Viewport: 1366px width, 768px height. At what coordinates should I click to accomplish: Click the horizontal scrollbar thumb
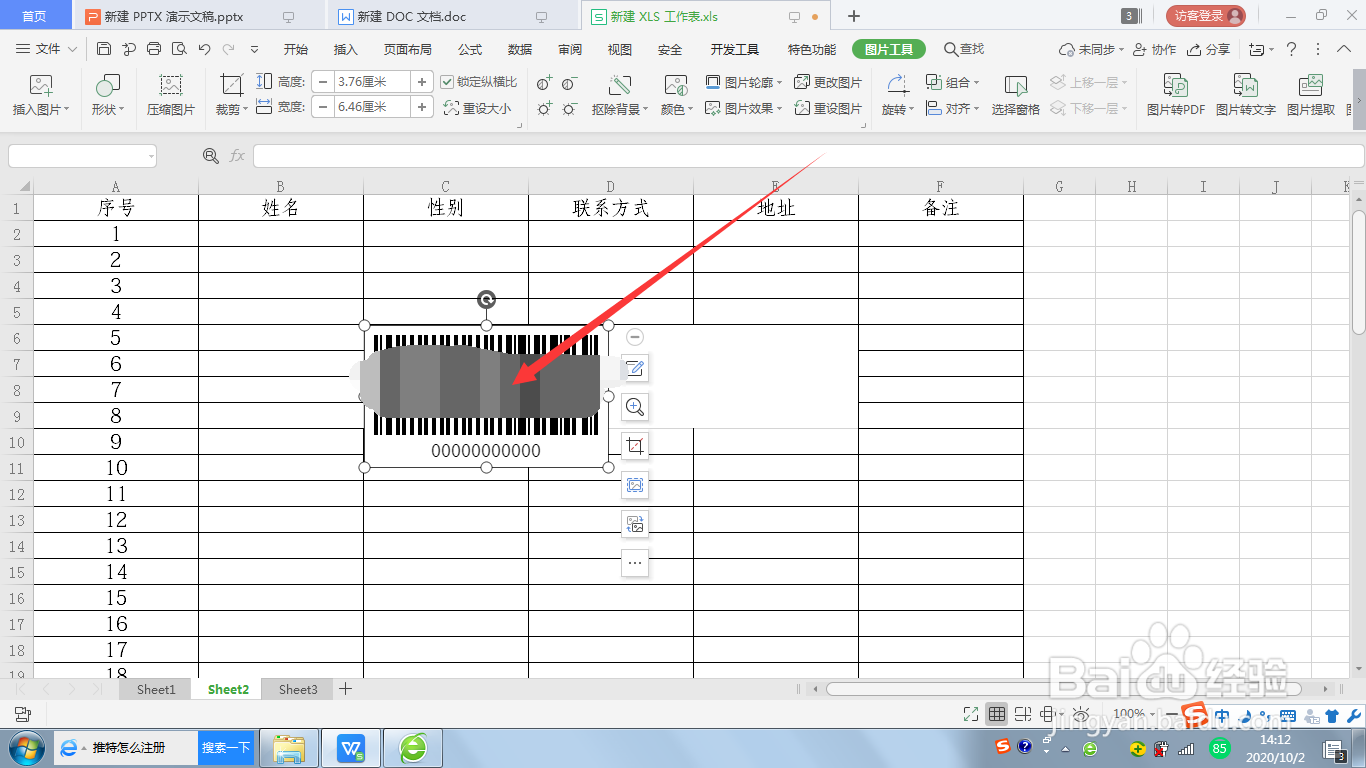(1064, 689)
